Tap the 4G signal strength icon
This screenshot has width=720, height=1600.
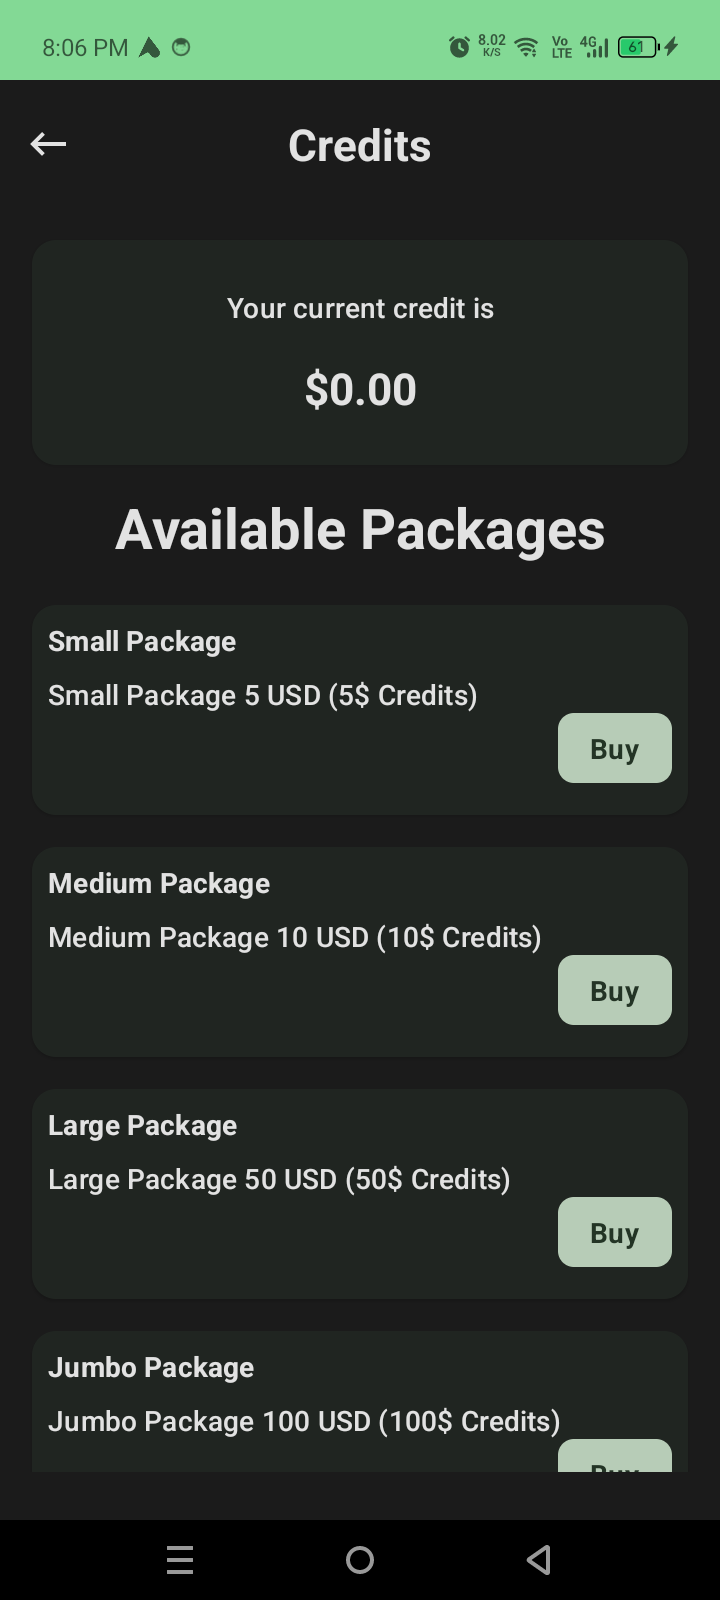point(594,47)
